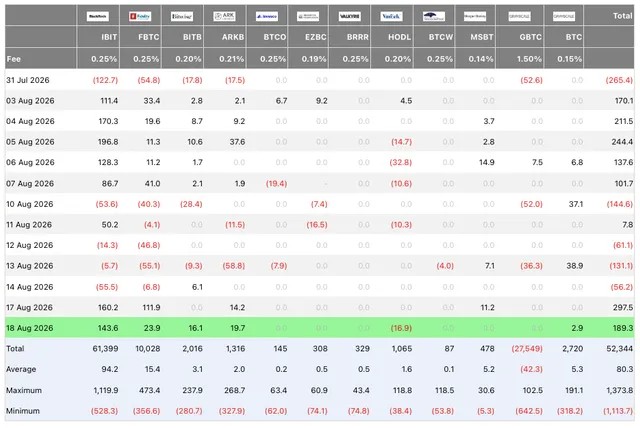The width and height of the screenshot is (640, 428).
Task: Click the (265.4) total for 31 Jul
Action: pos(619,80)
